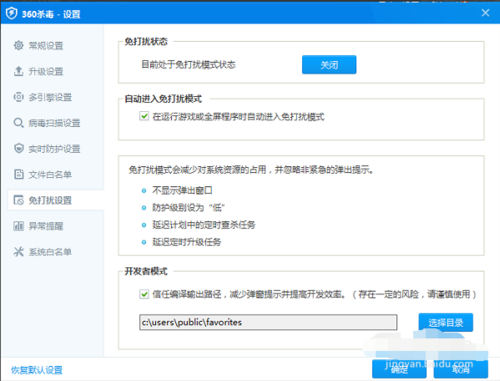Click the 360 shield logo in title bar

click(x=12, y=14)
